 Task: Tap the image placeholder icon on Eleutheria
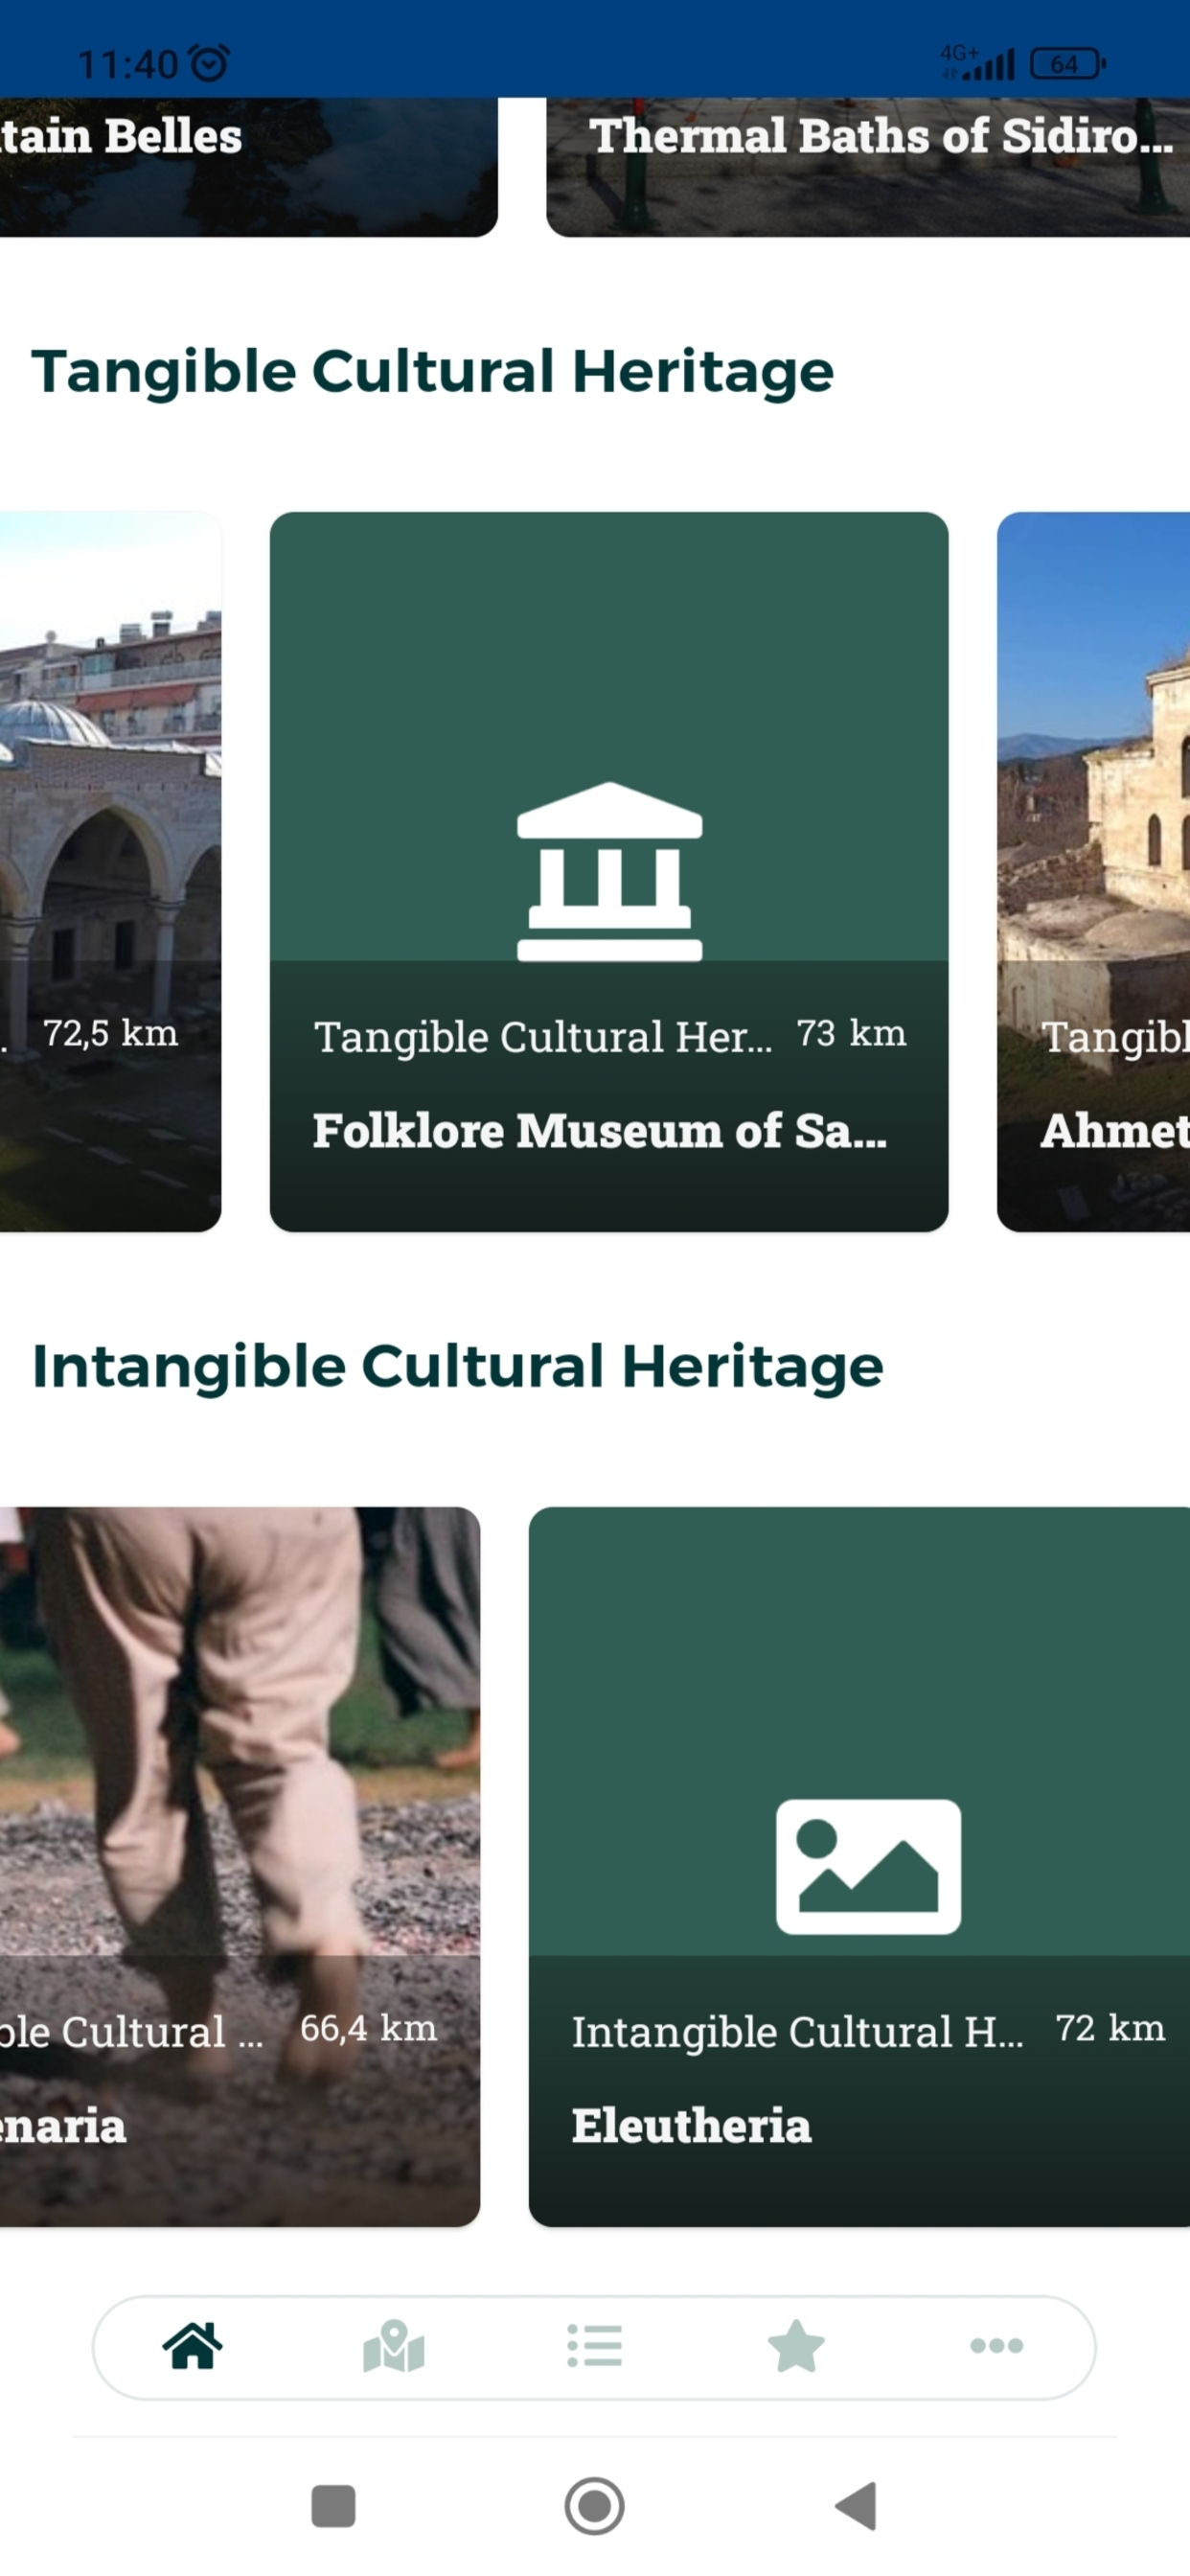(868, 1866)
